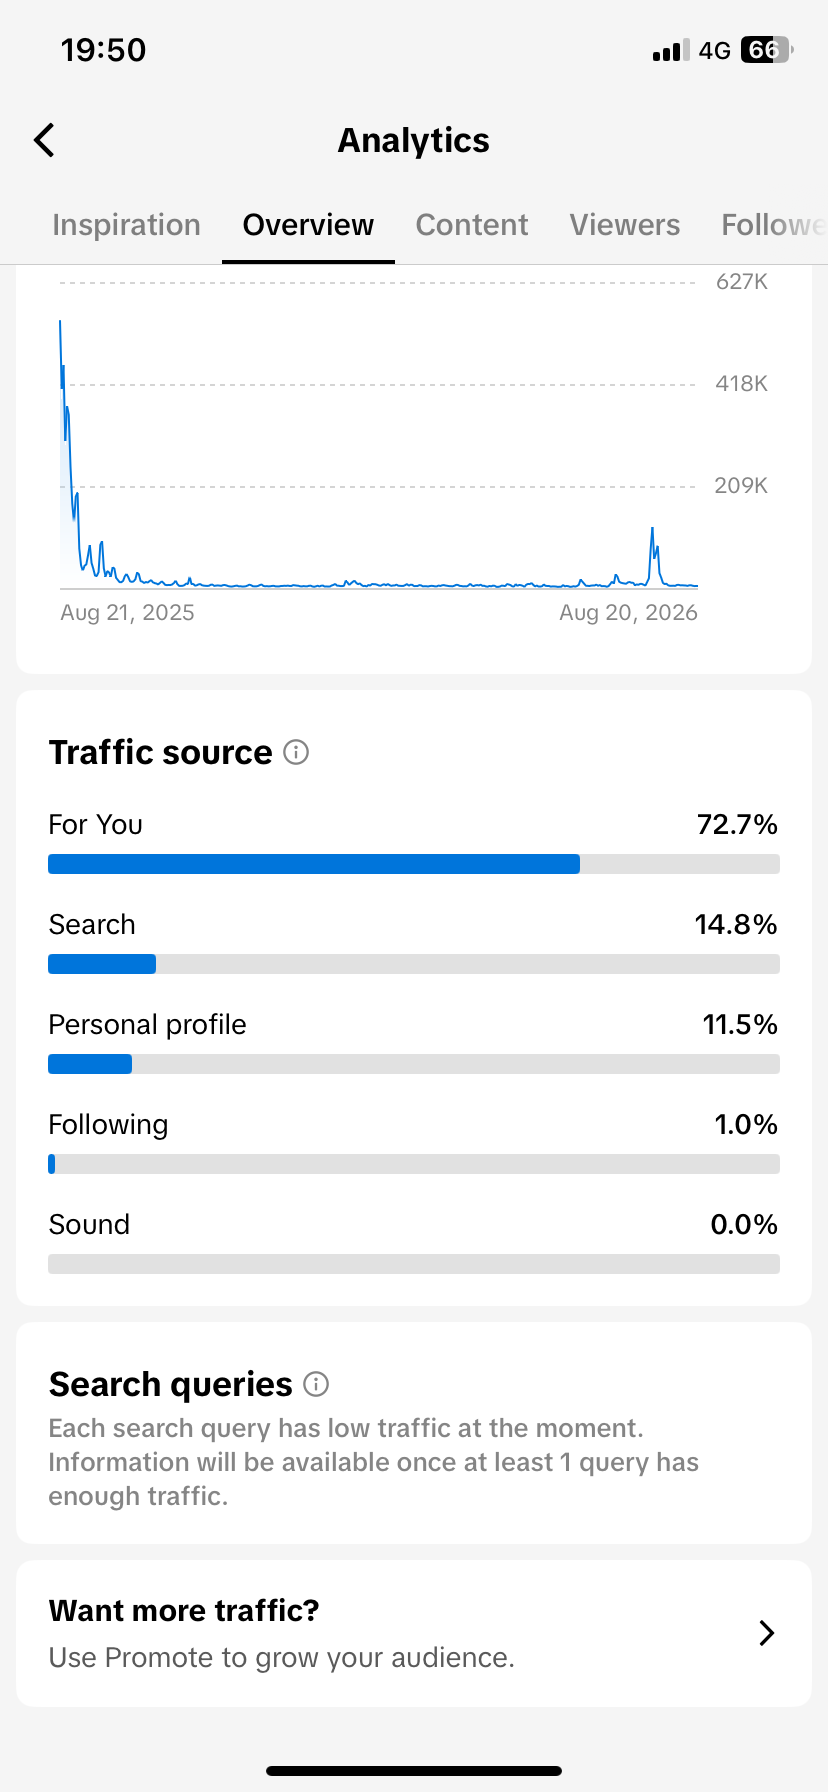This screenshot has height=1792, width=828.
Task: Tap the 4G network indicator
Action: point(715,51)
